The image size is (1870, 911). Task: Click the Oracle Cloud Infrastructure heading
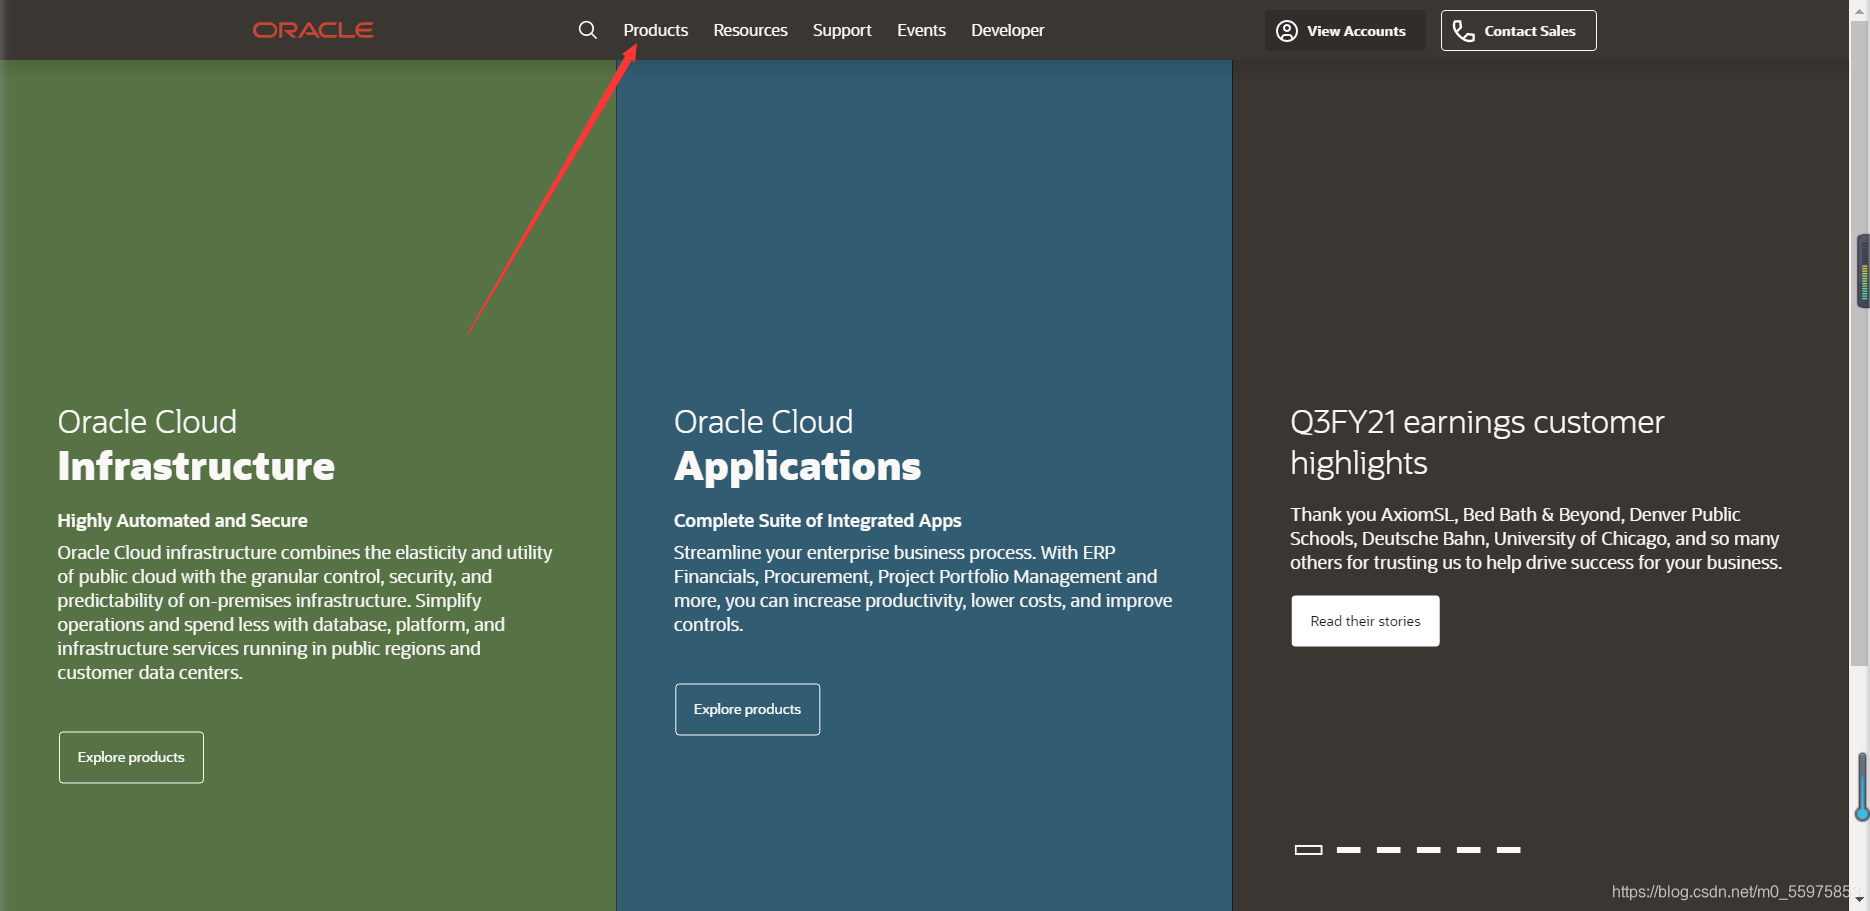[196, 445]
